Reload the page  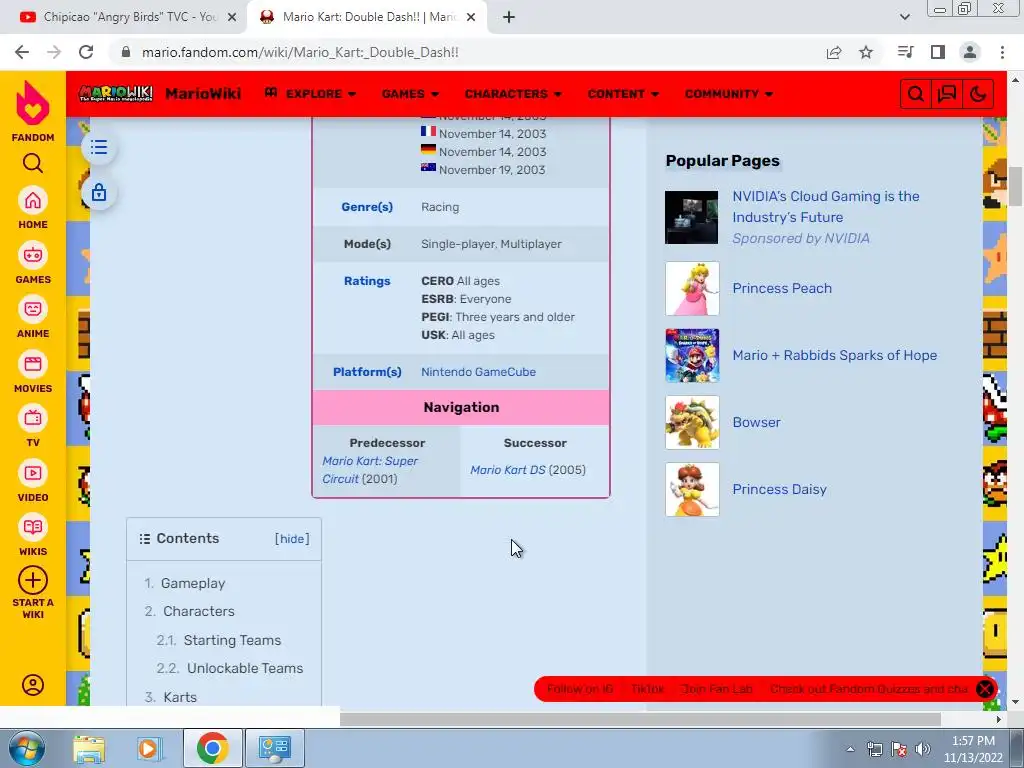pos(86,52)
